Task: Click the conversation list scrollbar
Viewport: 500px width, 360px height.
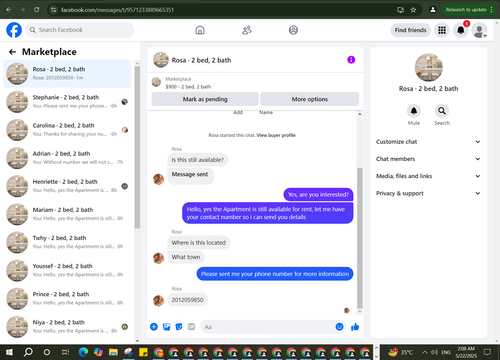Action: point(137,147)
